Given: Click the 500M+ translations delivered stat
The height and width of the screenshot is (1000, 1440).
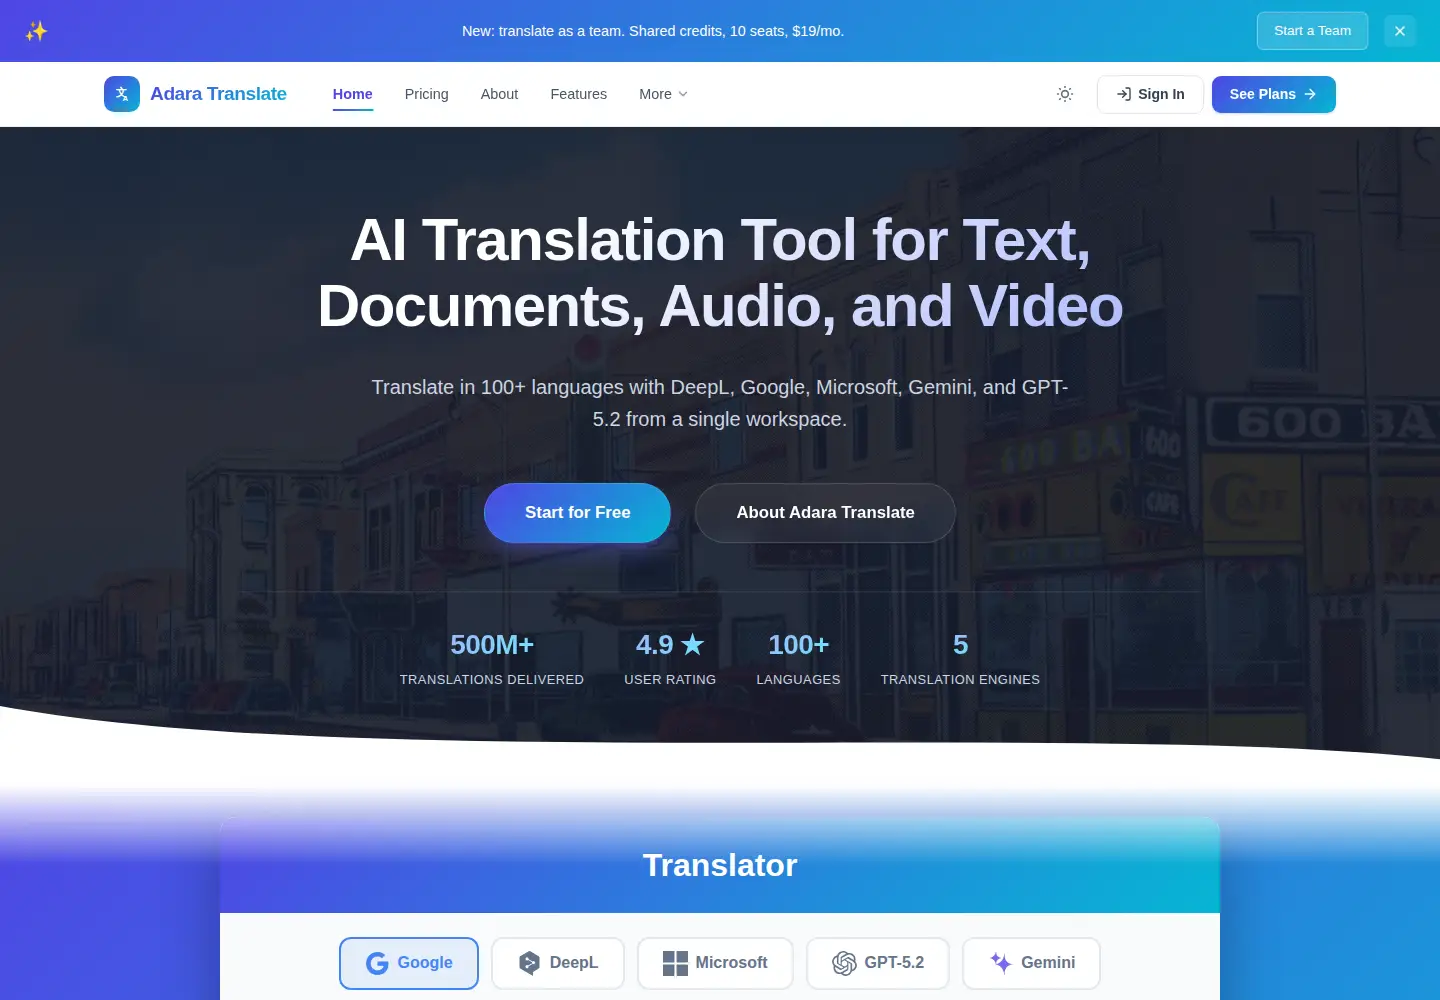Looking at the screenshot, I should coord(492,659).
